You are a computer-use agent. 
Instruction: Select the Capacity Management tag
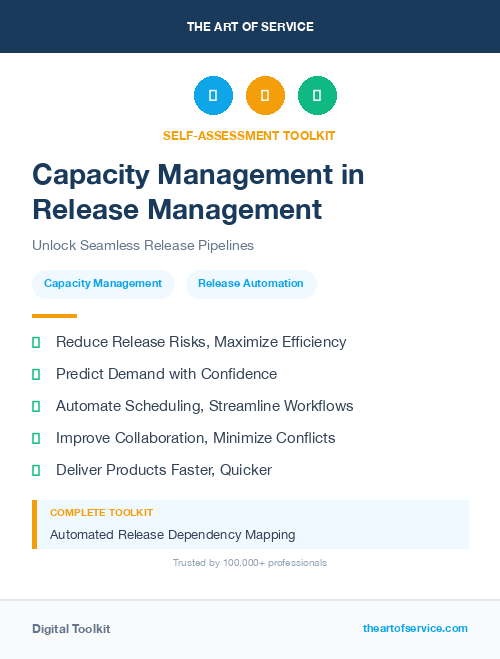coord(103,284)
